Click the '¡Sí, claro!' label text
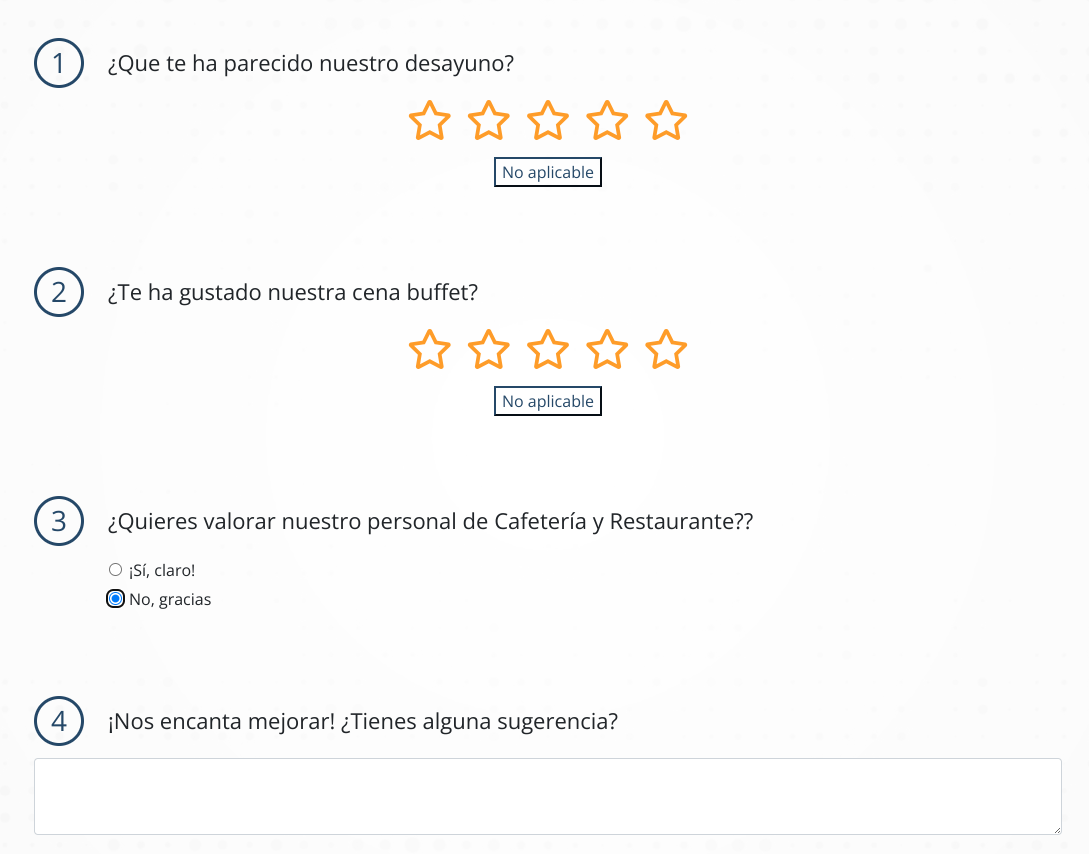This screenshot has width=1089, height=854. coord(162,571)
